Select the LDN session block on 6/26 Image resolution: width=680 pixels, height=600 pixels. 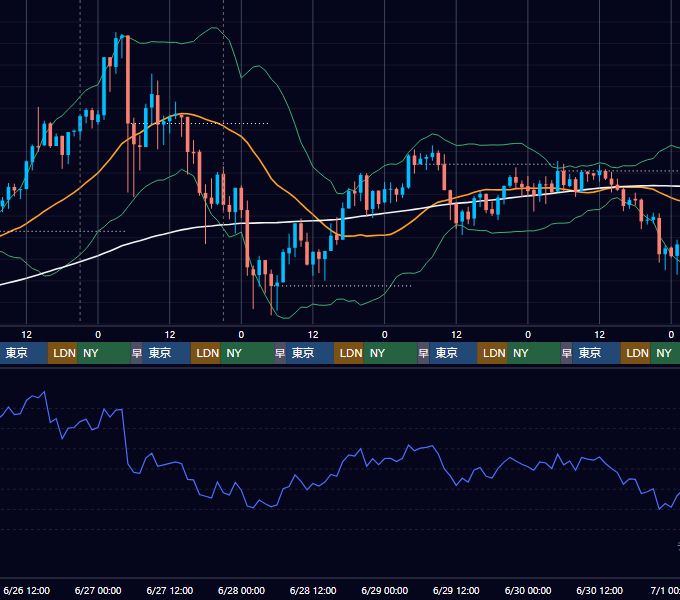[x=62, y=353]
